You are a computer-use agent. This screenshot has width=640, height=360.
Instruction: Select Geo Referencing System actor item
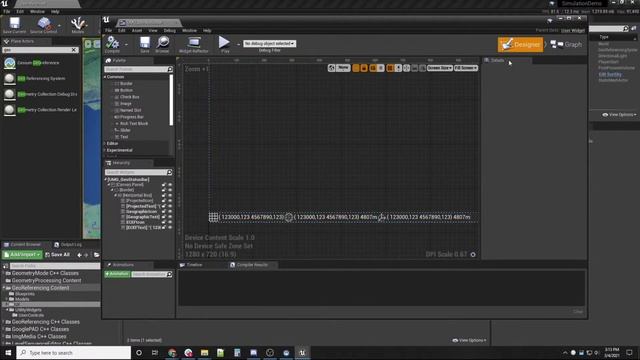tap(41, 78)
